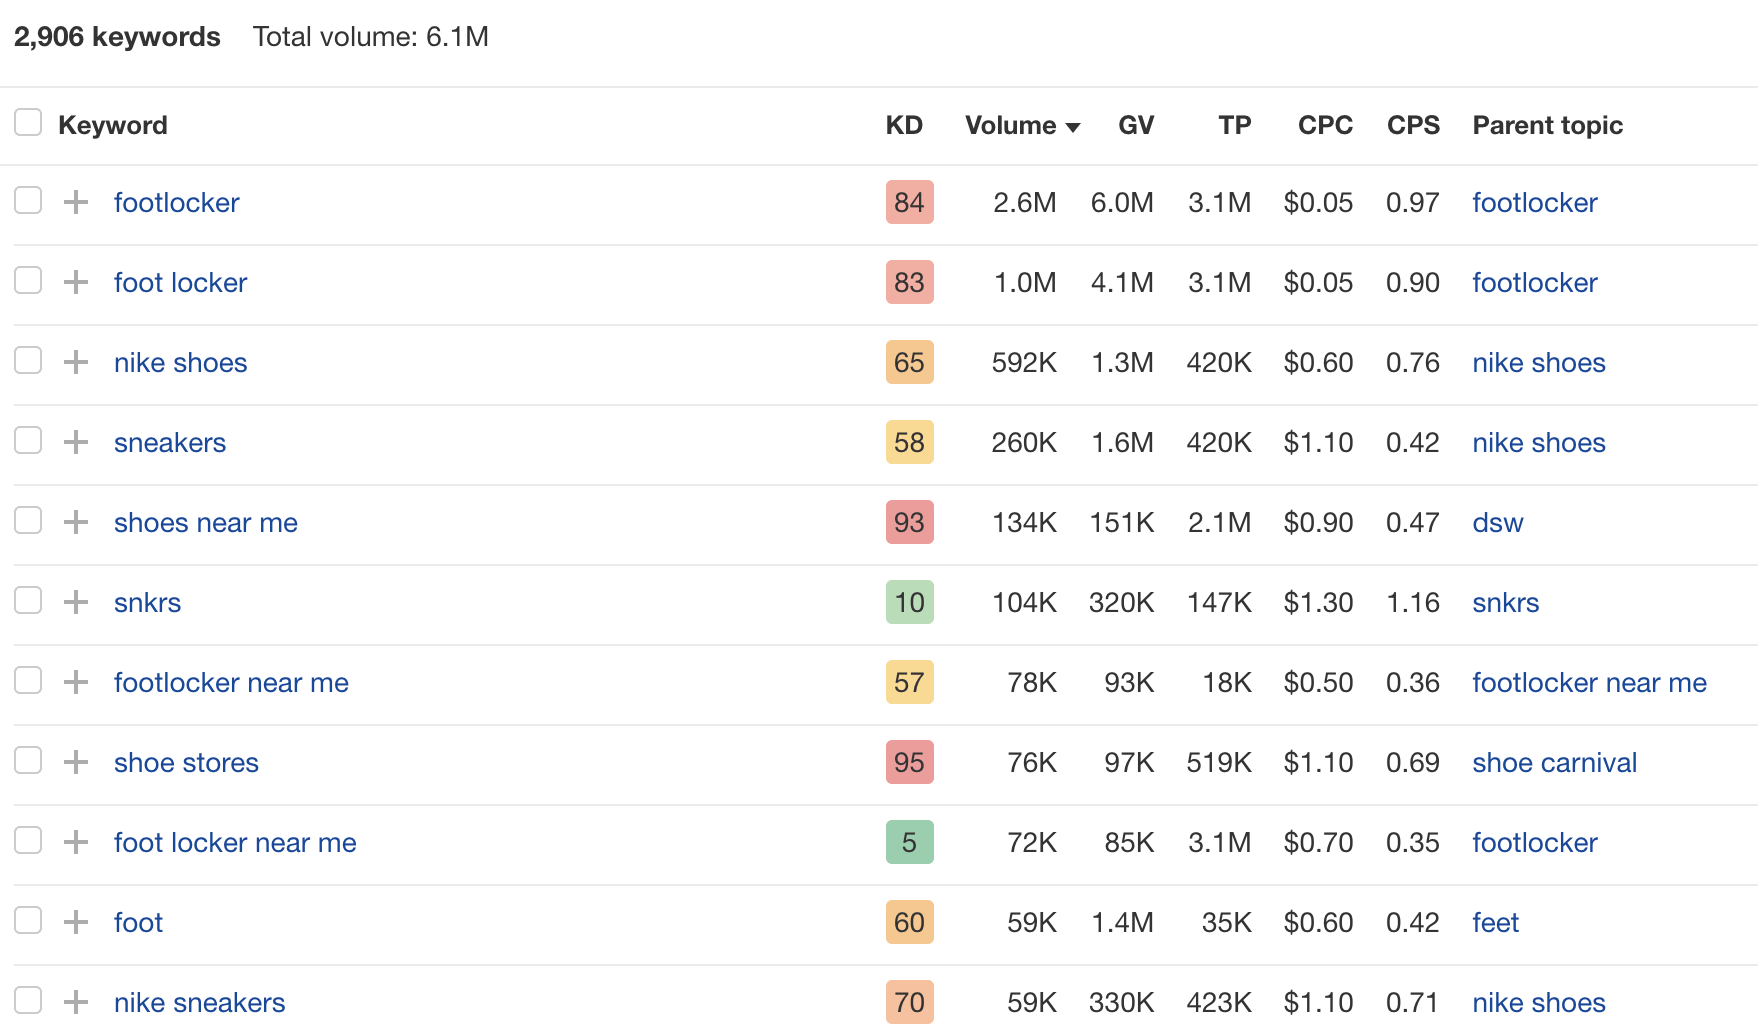Check the select-all checkbox in header
The height and width of the screenshot is (1036, 1758).
click(x=28, y=121)
